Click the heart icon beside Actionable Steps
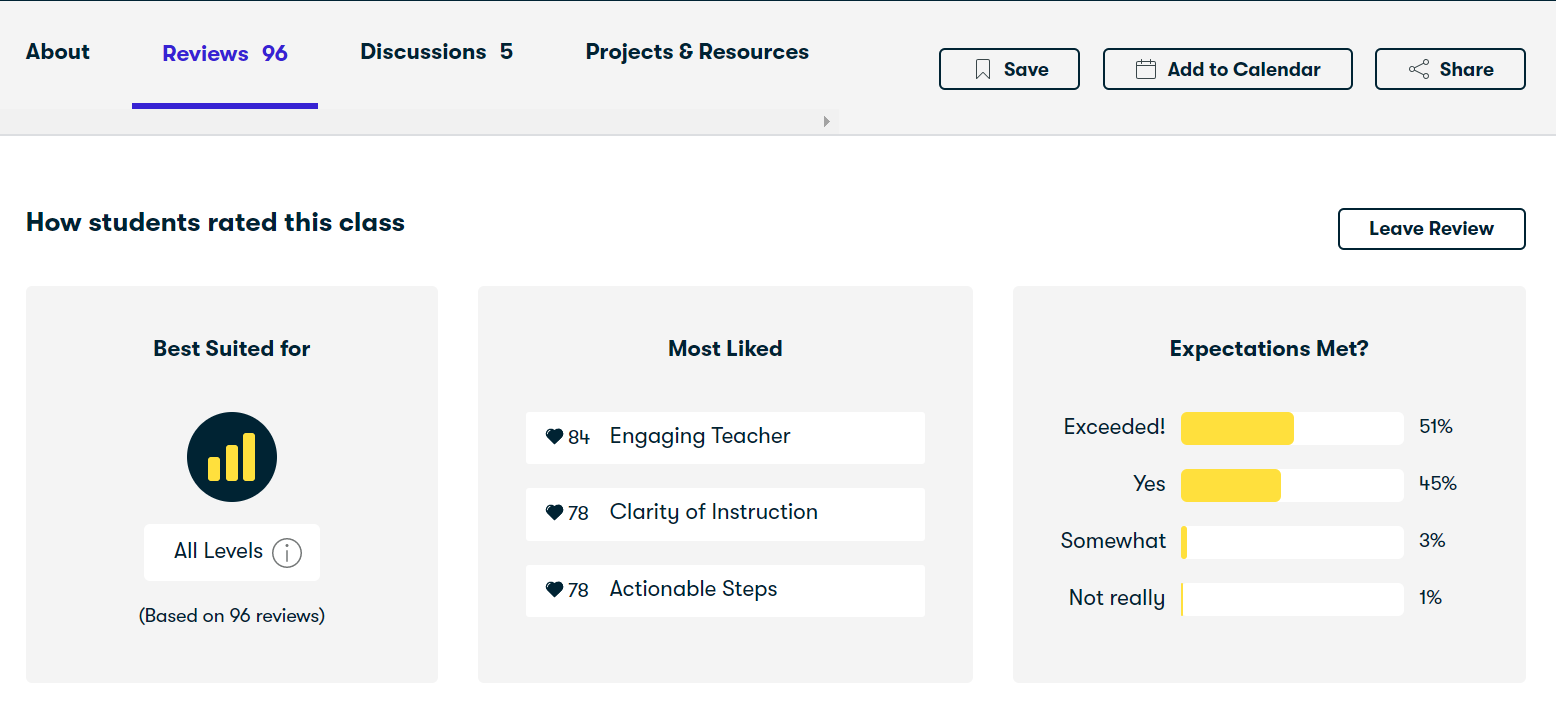Image resolution: width=1556 pixels, height=706 pixels. click(554, 590)
